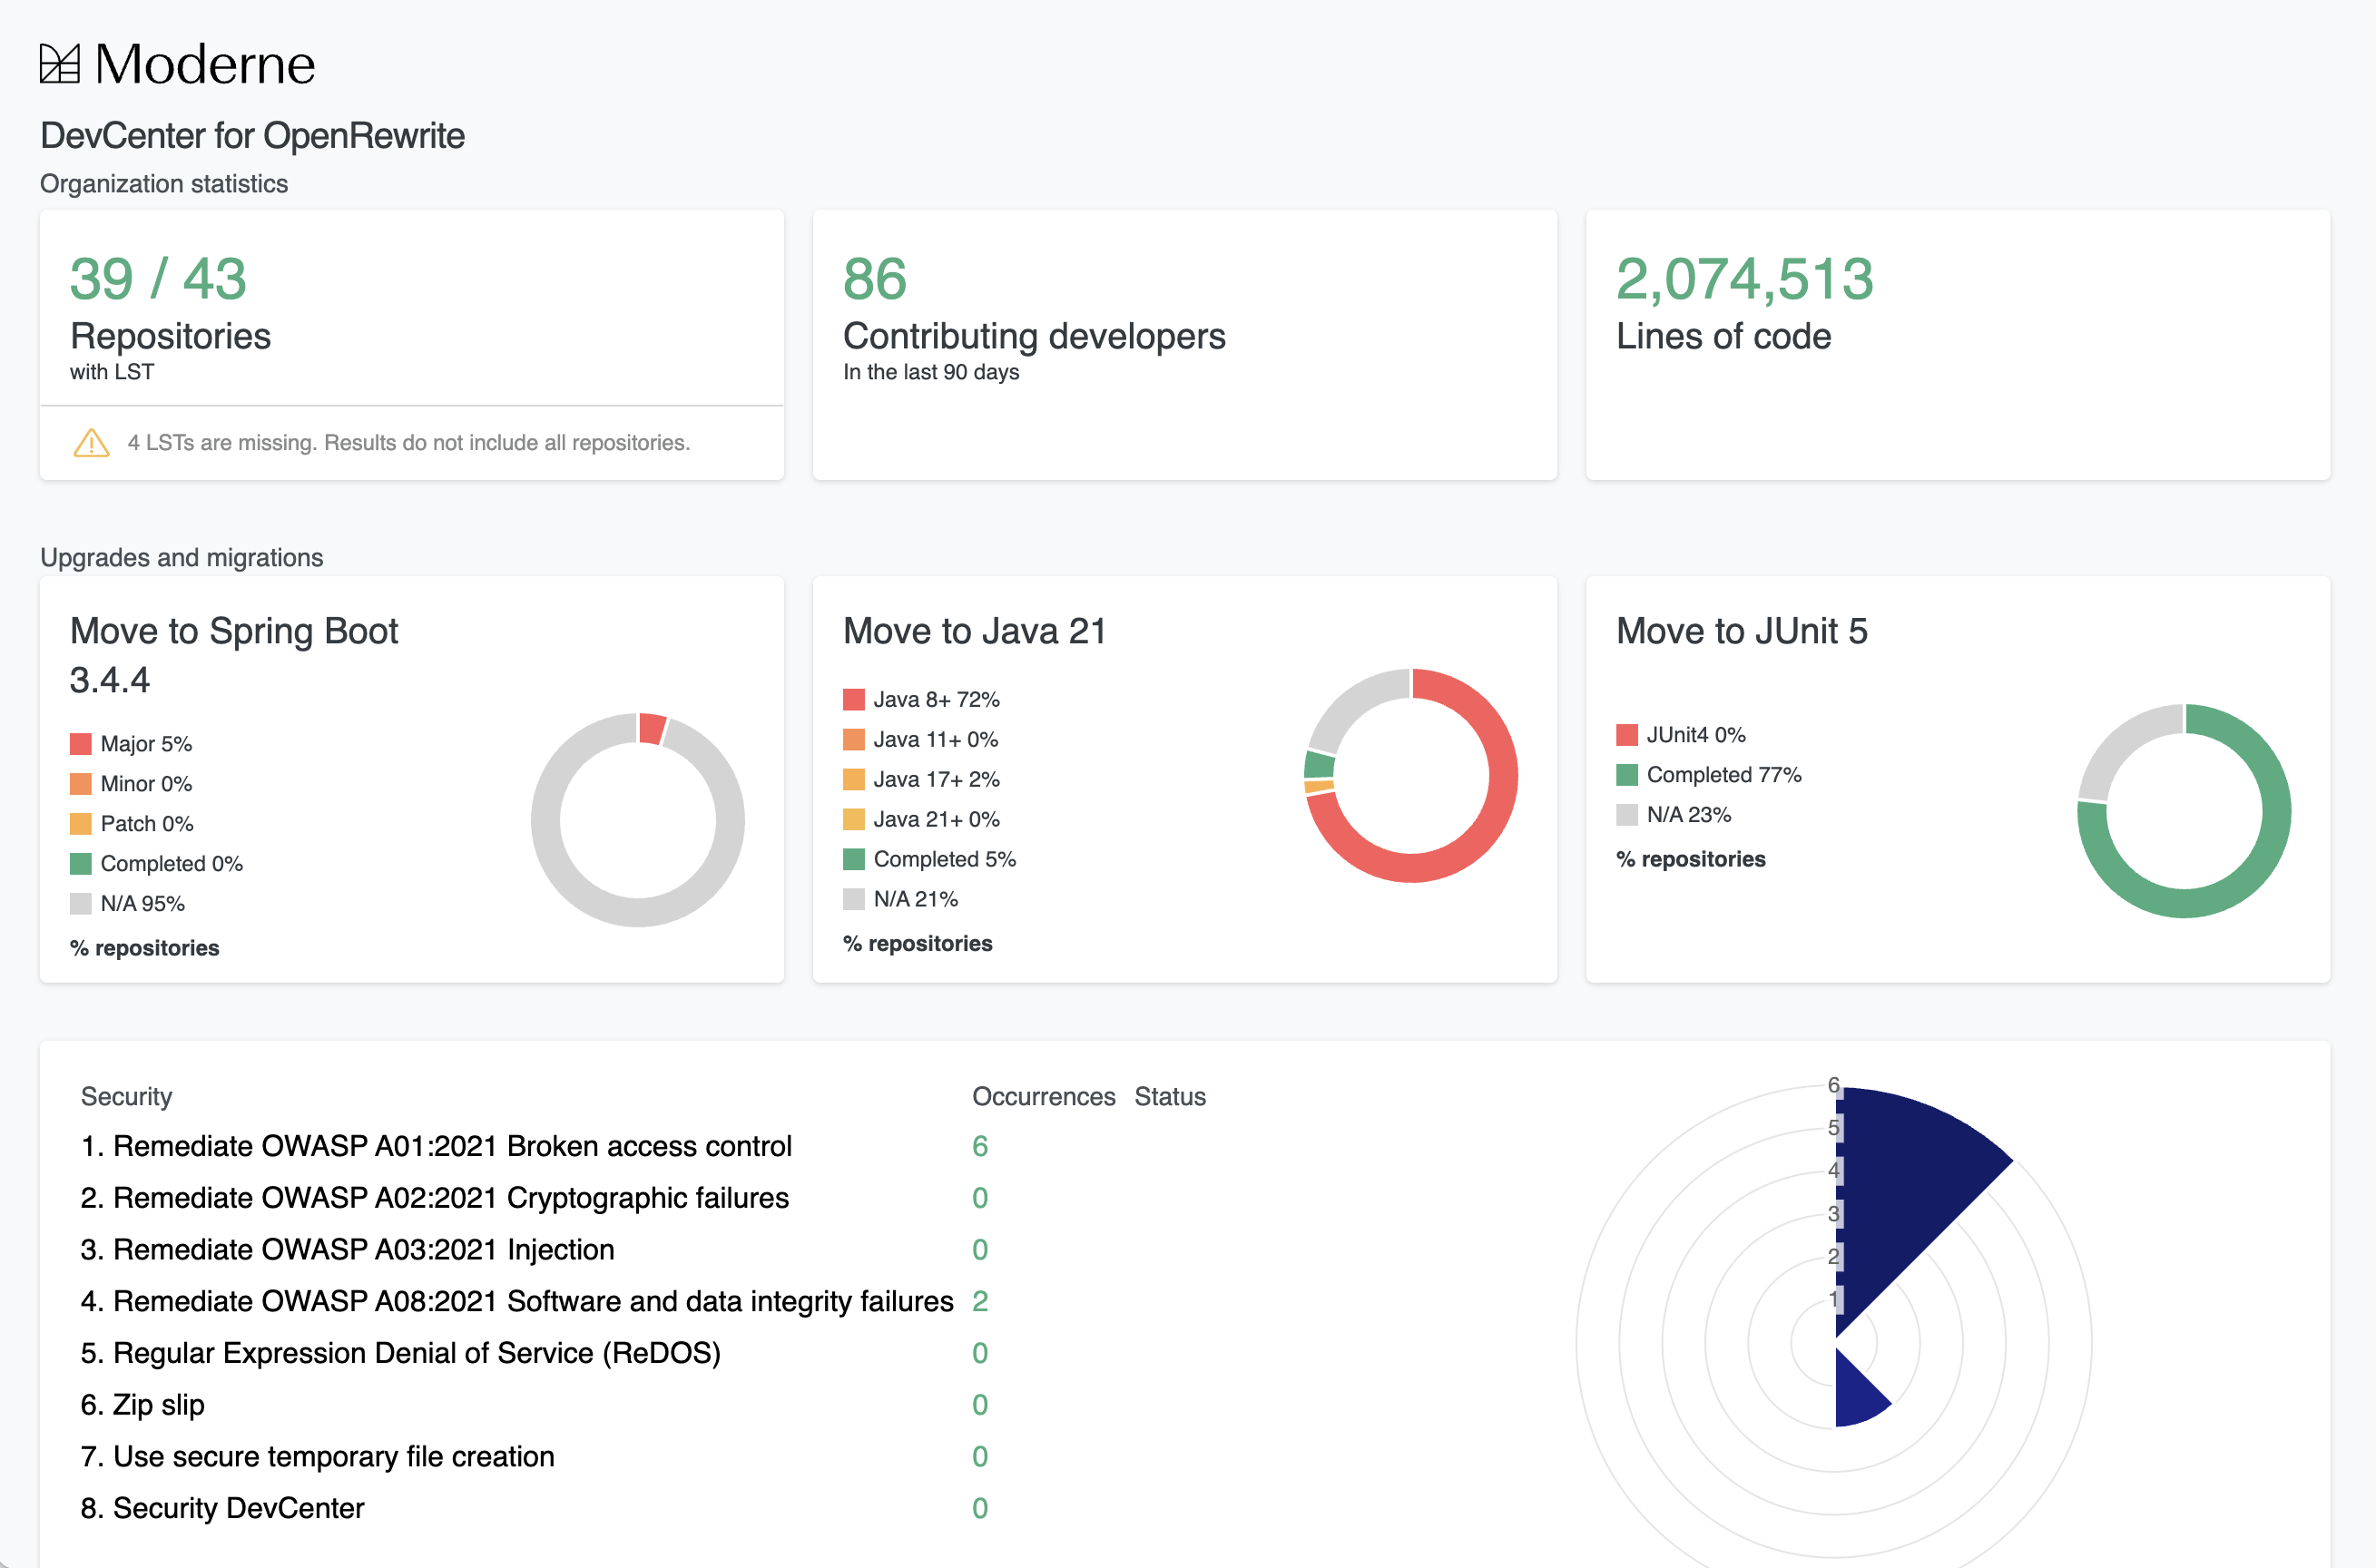Screen dimensions: 2376x1568
Task: Select the DevCenter for OpenRewrite heading
Action: 252,135
